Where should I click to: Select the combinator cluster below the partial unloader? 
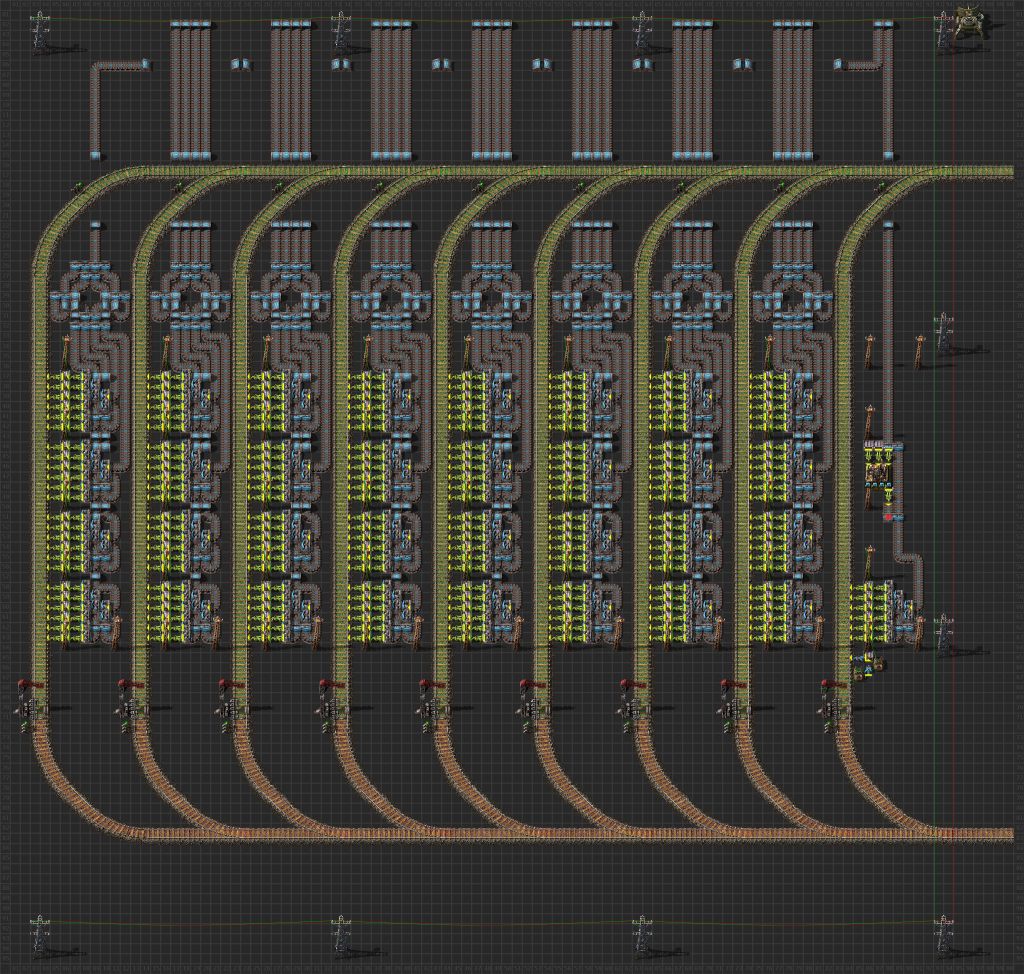[x=868, y=666]
